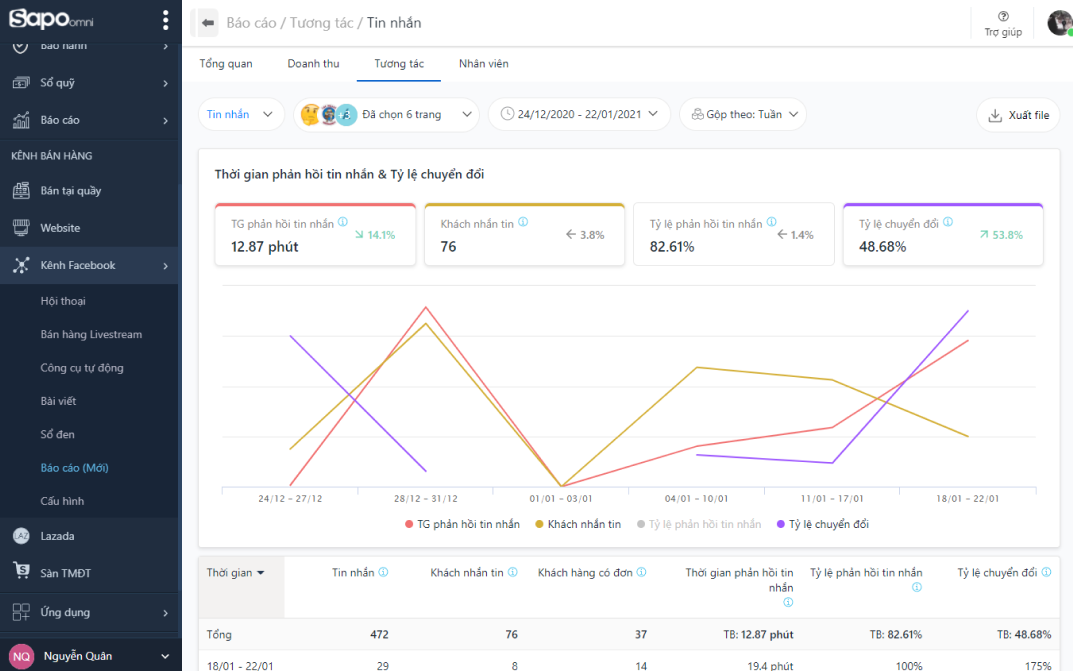Switch to the Nhân viên tab

click(483, 64)
